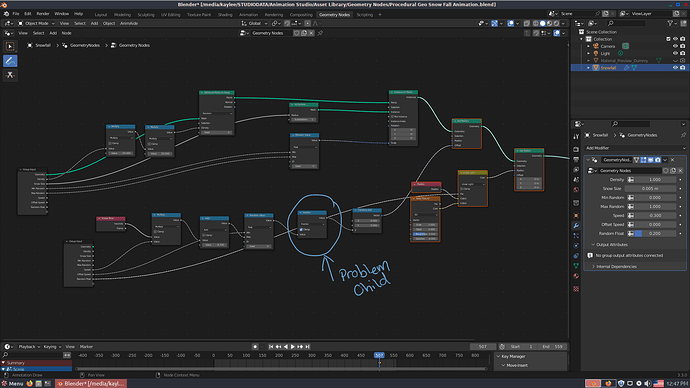Open the View Layer properties tab icon
Screen dimensions: 690x388
576,169
